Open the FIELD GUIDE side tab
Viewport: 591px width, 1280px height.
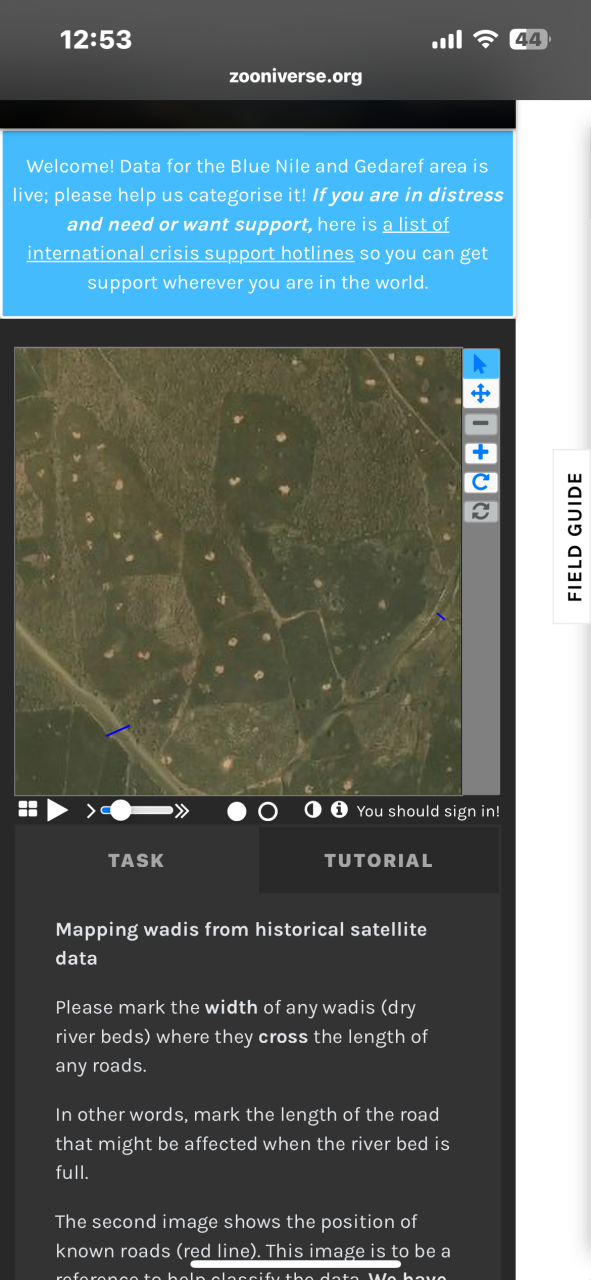(x=573, y=537)
